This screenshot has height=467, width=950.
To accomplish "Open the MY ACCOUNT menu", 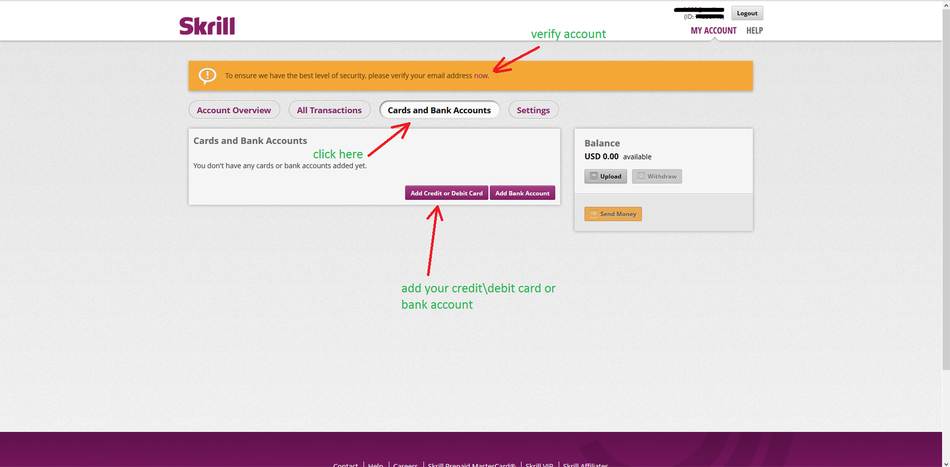I will coord(713,30).
